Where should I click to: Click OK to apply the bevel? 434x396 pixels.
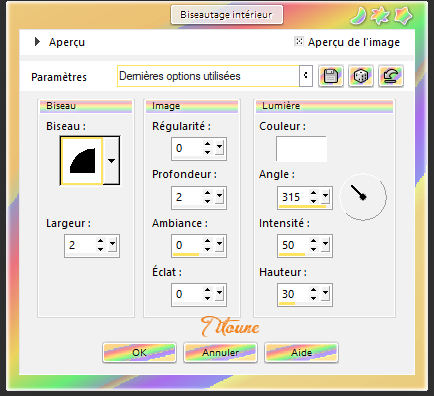(139, 353)
